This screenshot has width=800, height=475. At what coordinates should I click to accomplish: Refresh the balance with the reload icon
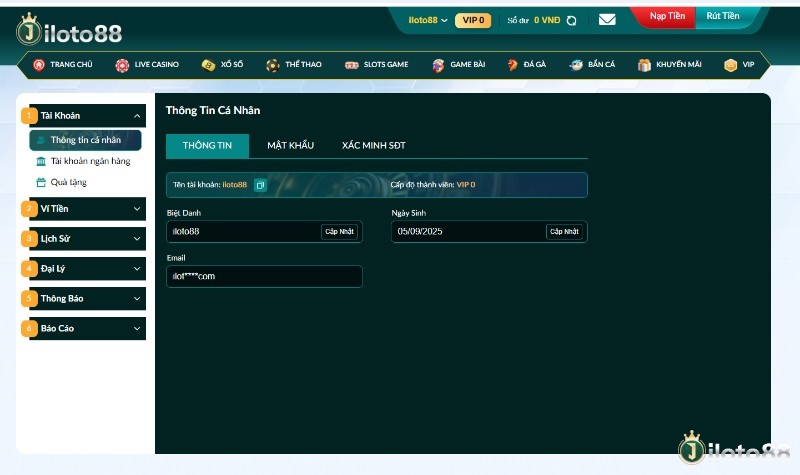pyautogui.click(x=571, y=20)
